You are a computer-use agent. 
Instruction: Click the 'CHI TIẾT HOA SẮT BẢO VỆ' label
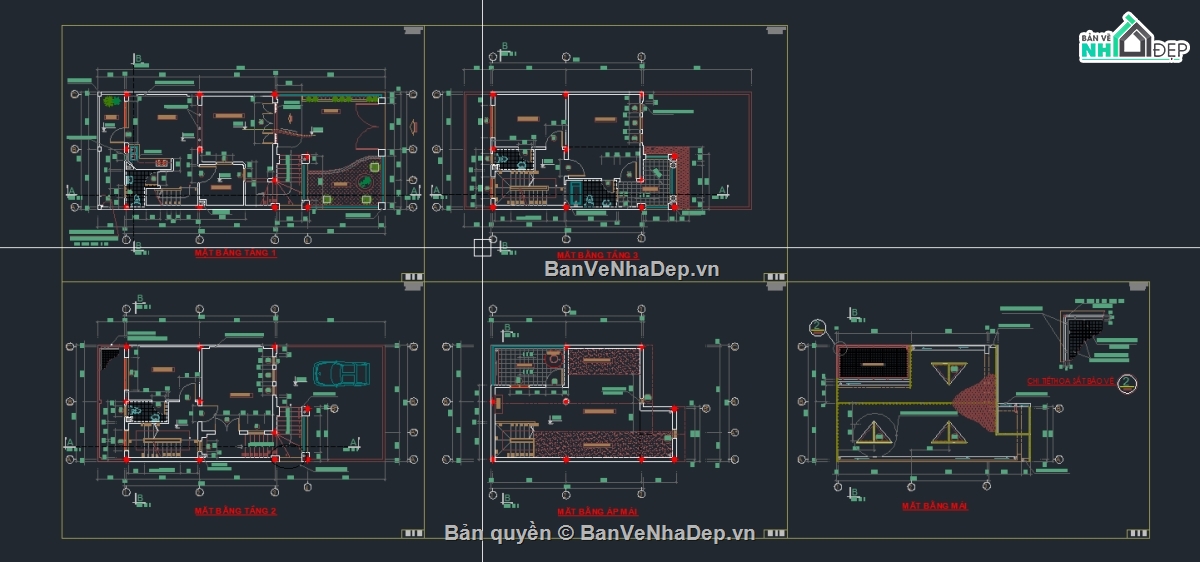coord(1072,381)
